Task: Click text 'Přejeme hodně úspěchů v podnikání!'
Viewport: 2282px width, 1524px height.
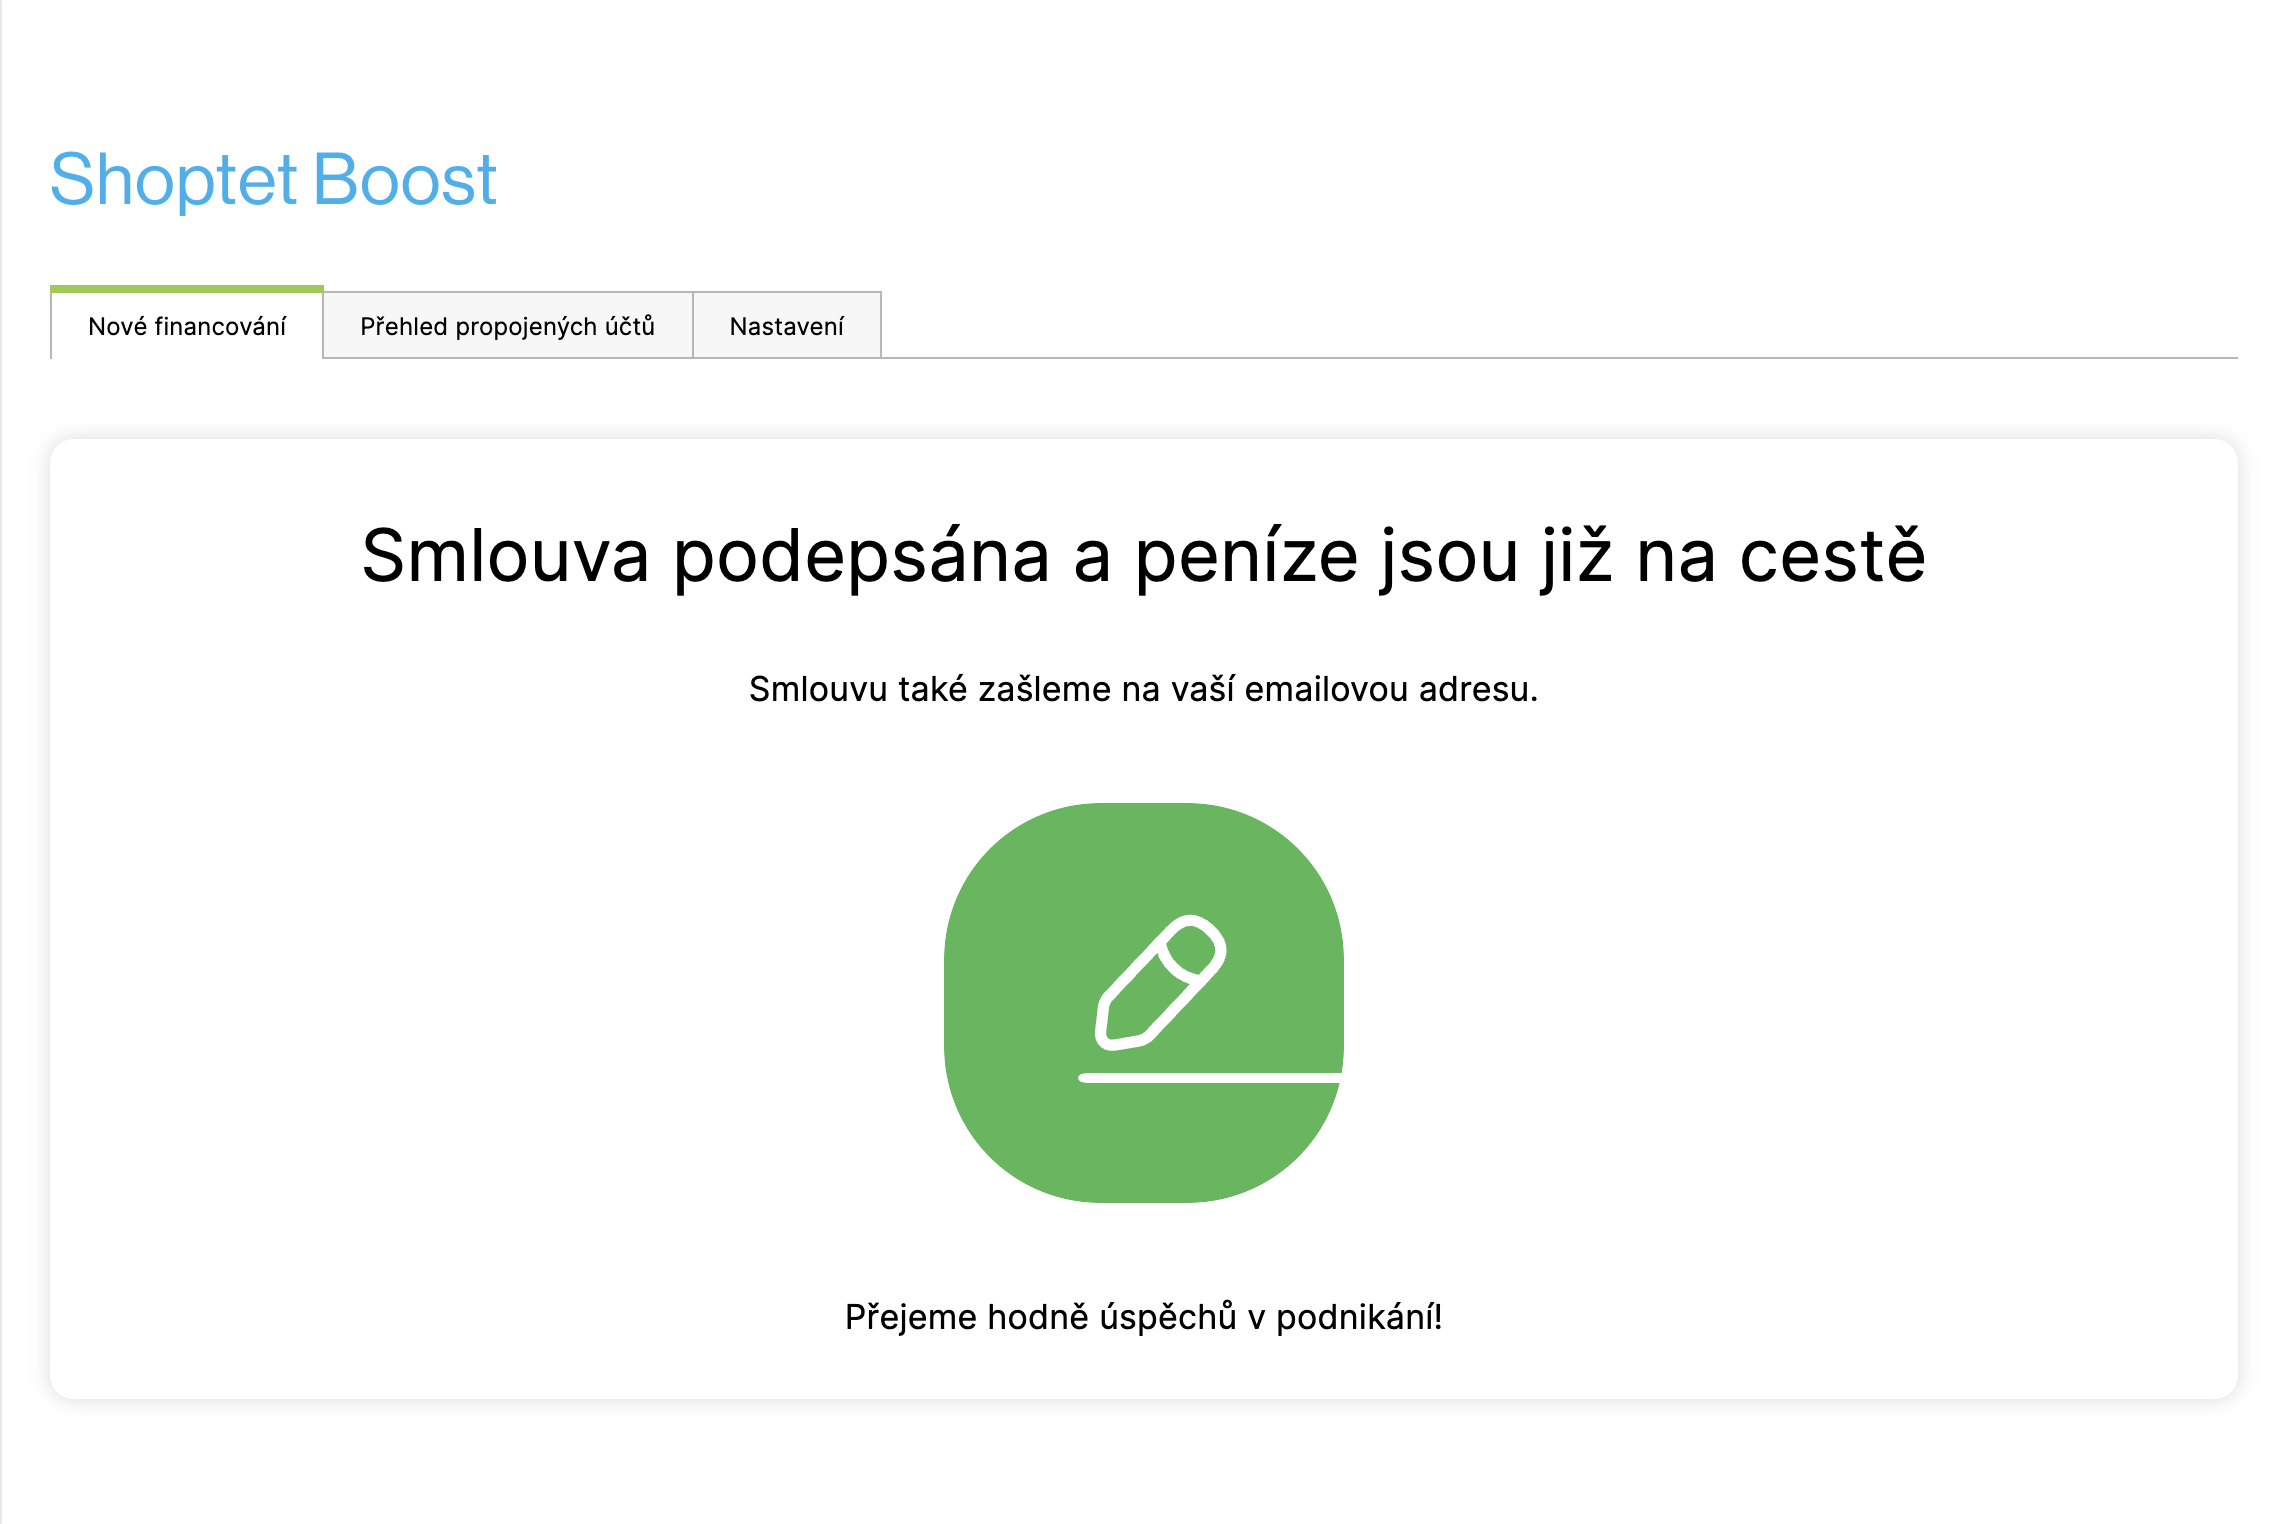Action: pos(1143,1317)
